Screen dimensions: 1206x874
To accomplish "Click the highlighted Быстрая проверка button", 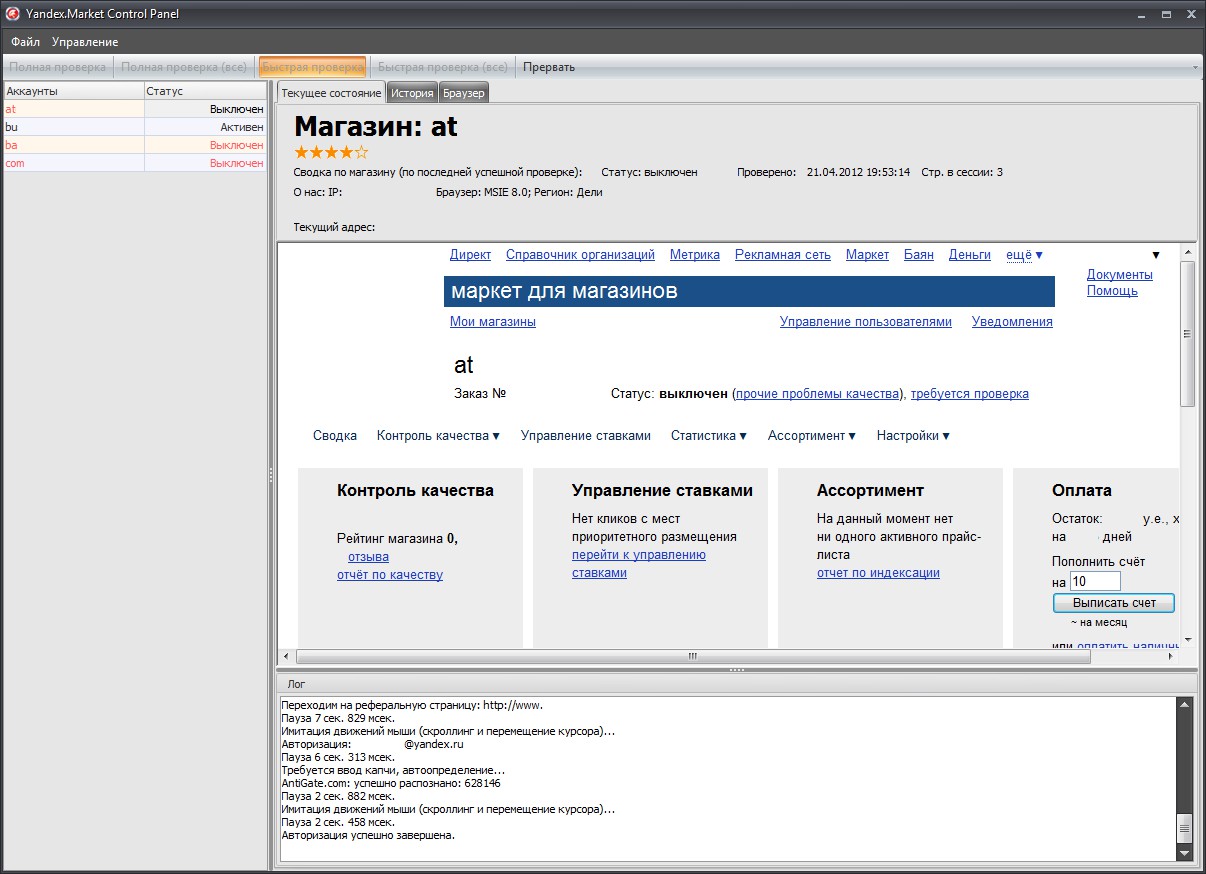I will [313, 67].
